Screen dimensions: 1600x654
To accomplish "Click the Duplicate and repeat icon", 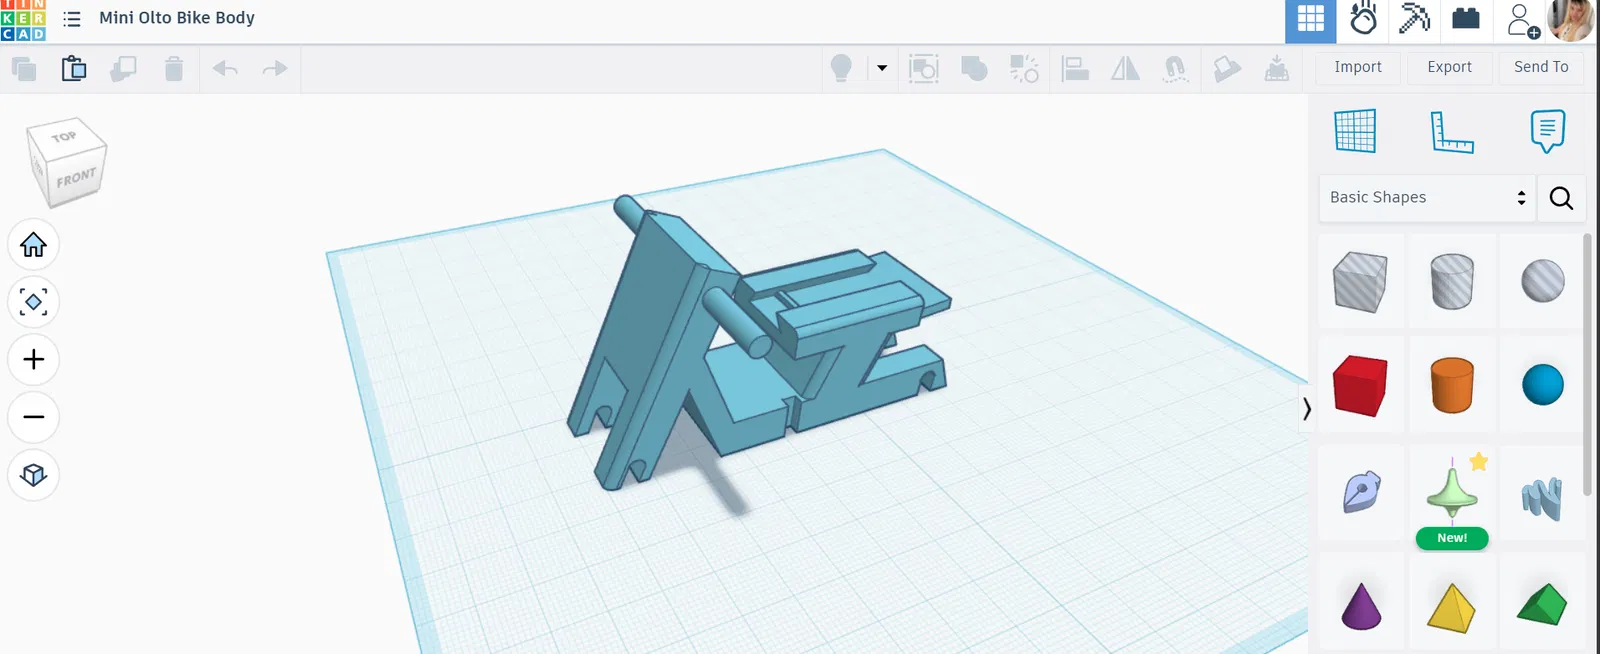I will coord(123,69).
